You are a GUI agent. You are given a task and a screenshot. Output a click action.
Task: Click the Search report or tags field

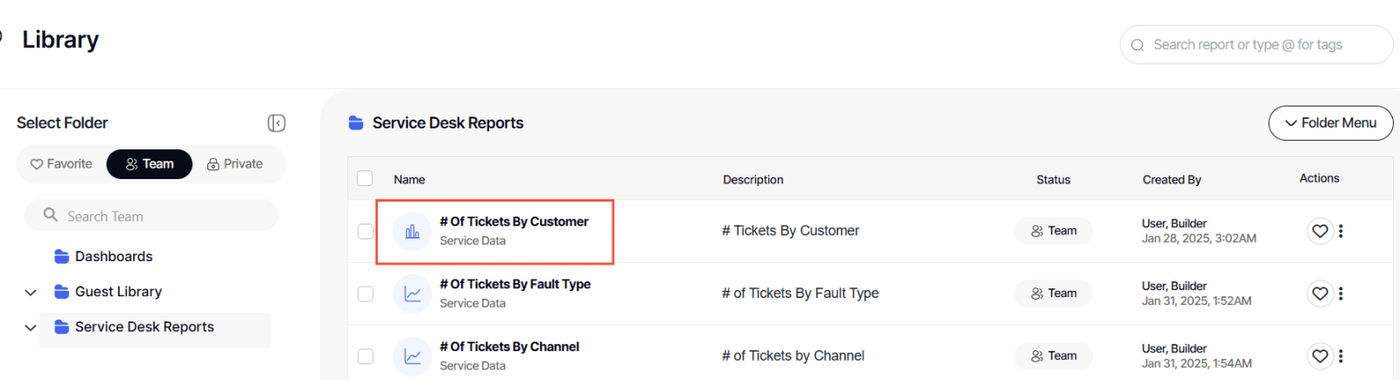pos(1257,45)
